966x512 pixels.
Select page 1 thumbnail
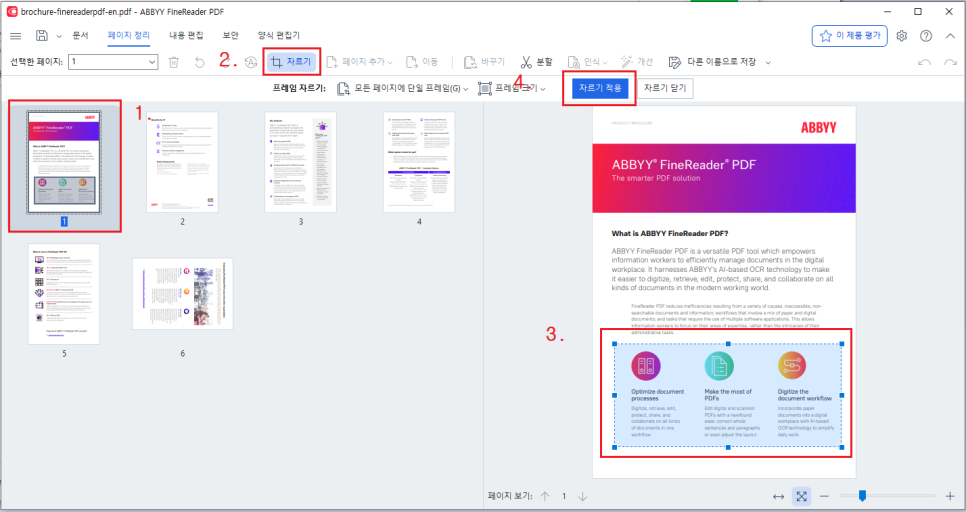click(64, 163)
